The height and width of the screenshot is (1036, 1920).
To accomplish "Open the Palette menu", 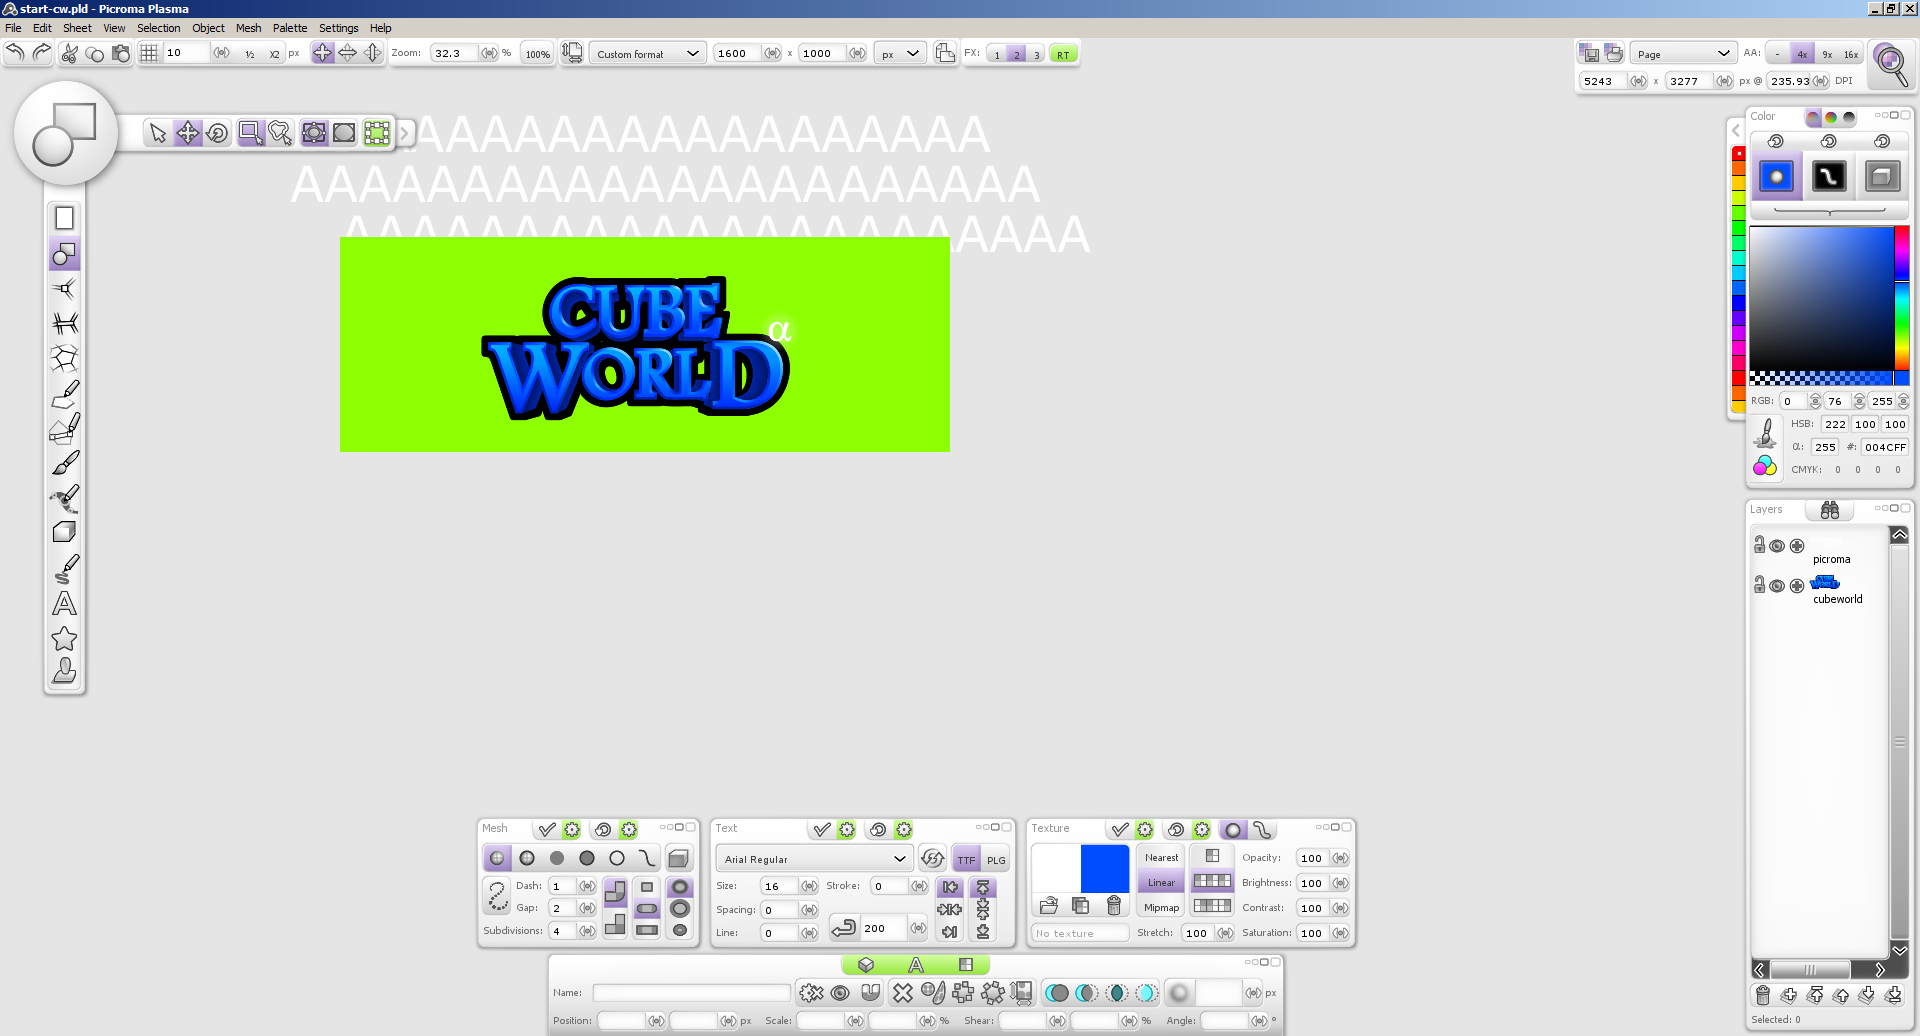I will point(290,28).
